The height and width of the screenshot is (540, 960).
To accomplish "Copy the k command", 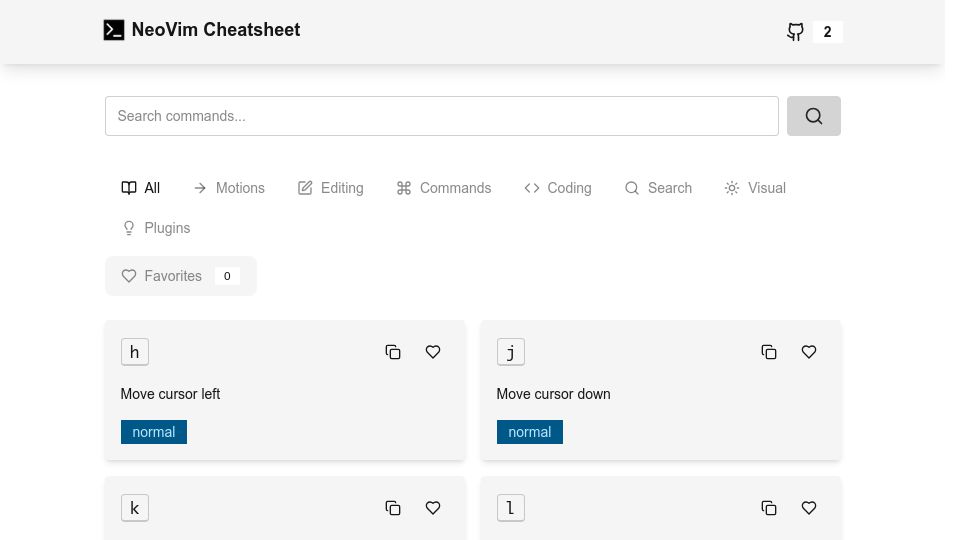I will 393,508.
